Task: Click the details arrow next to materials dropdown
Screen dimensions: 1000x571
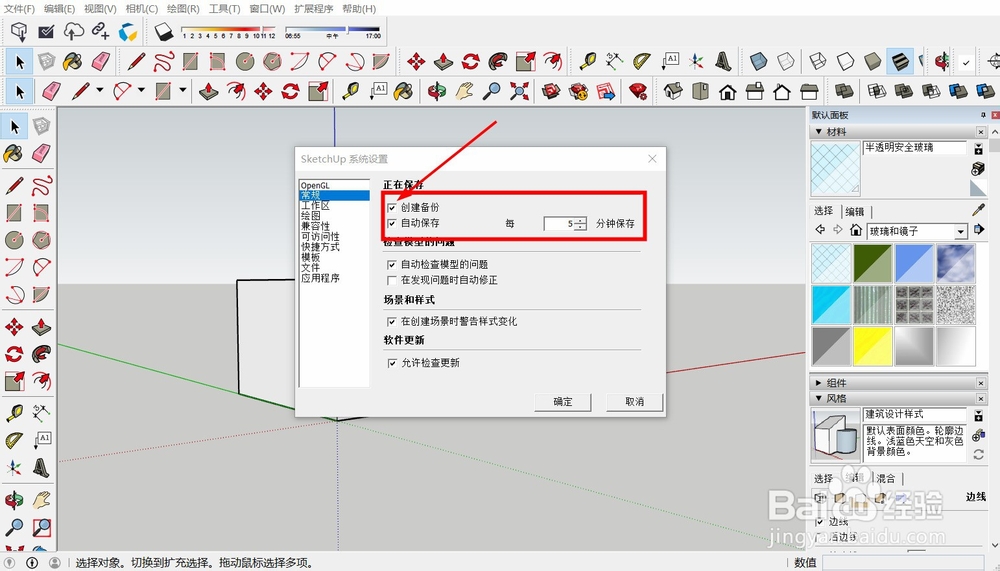Action: pyautogui.click(x=980, y=230)
